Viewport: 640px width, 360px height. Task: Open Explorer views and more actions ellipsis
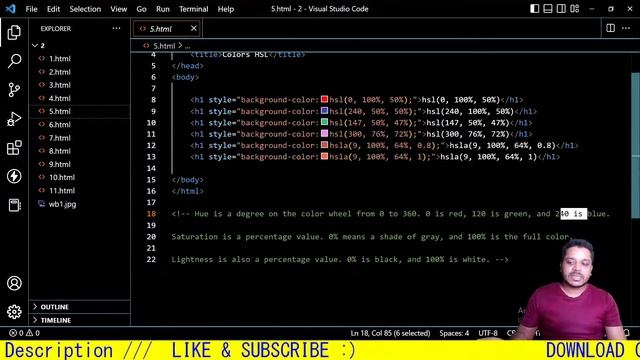click(x=116, y=28)
